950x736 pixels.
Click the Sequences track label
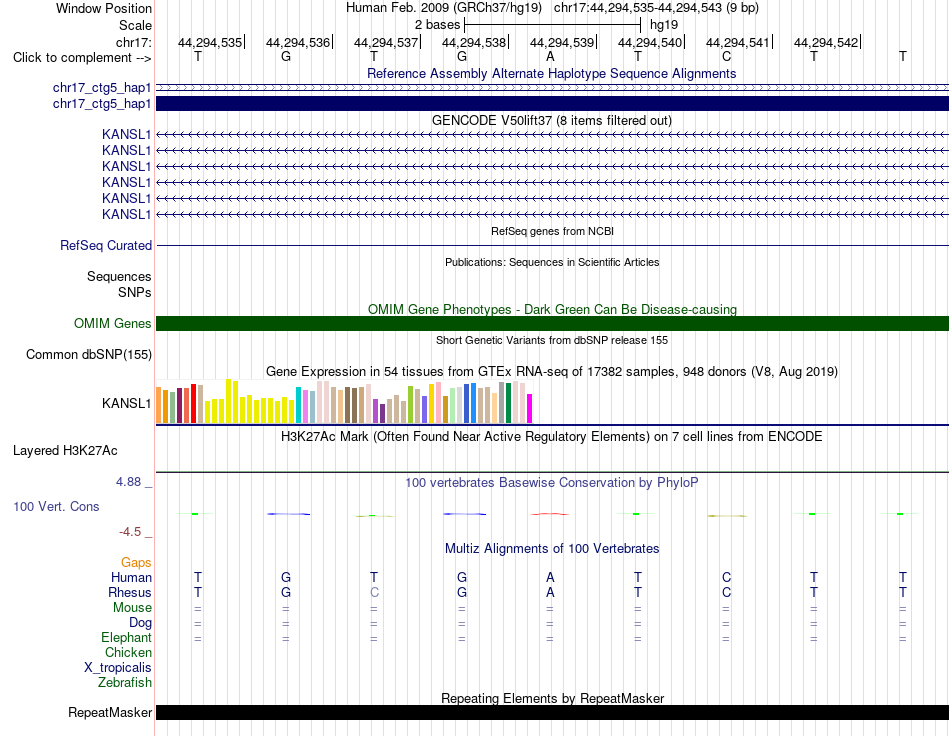pyautogui.click(x=119, y=276)
